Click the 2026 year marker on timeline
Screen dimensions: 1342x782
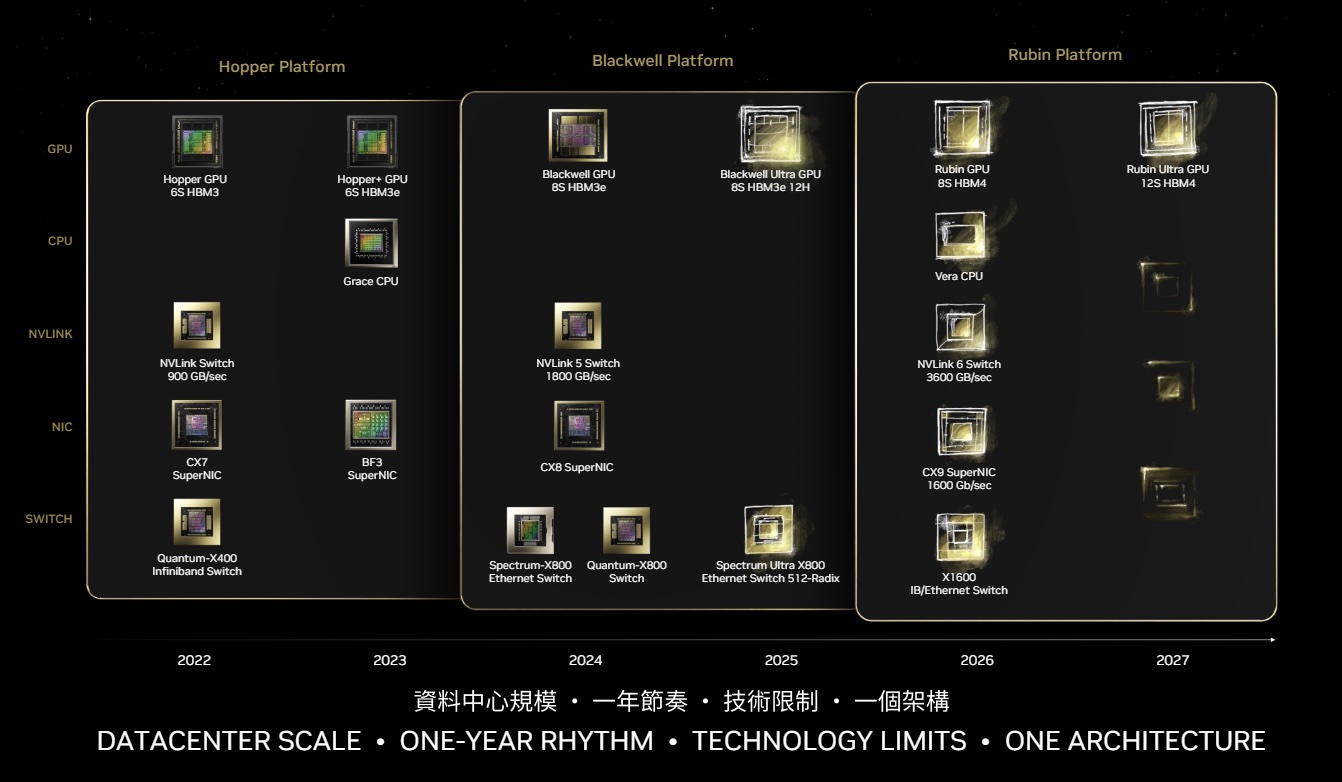(x=977, y=660)
